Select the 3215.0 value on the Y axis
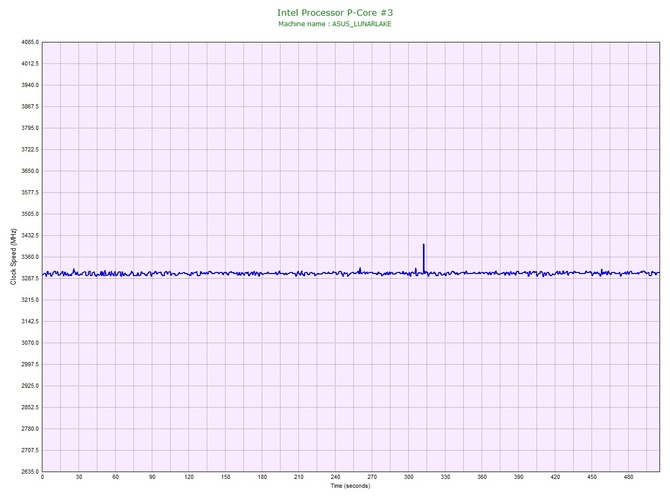 click(x=30, y=300)
